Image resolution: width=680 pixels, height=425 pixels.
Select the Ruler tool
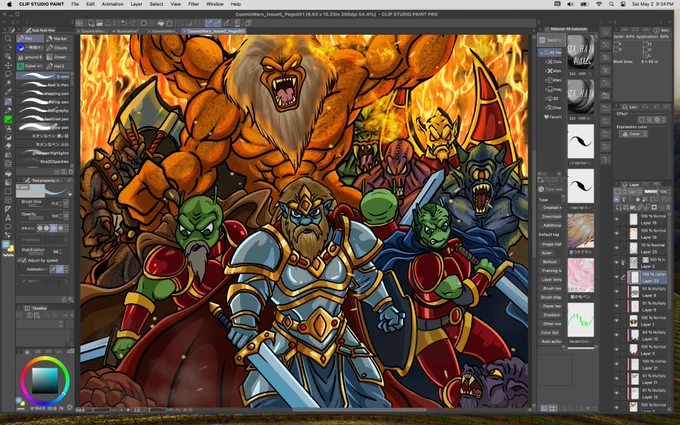point(8,209)
